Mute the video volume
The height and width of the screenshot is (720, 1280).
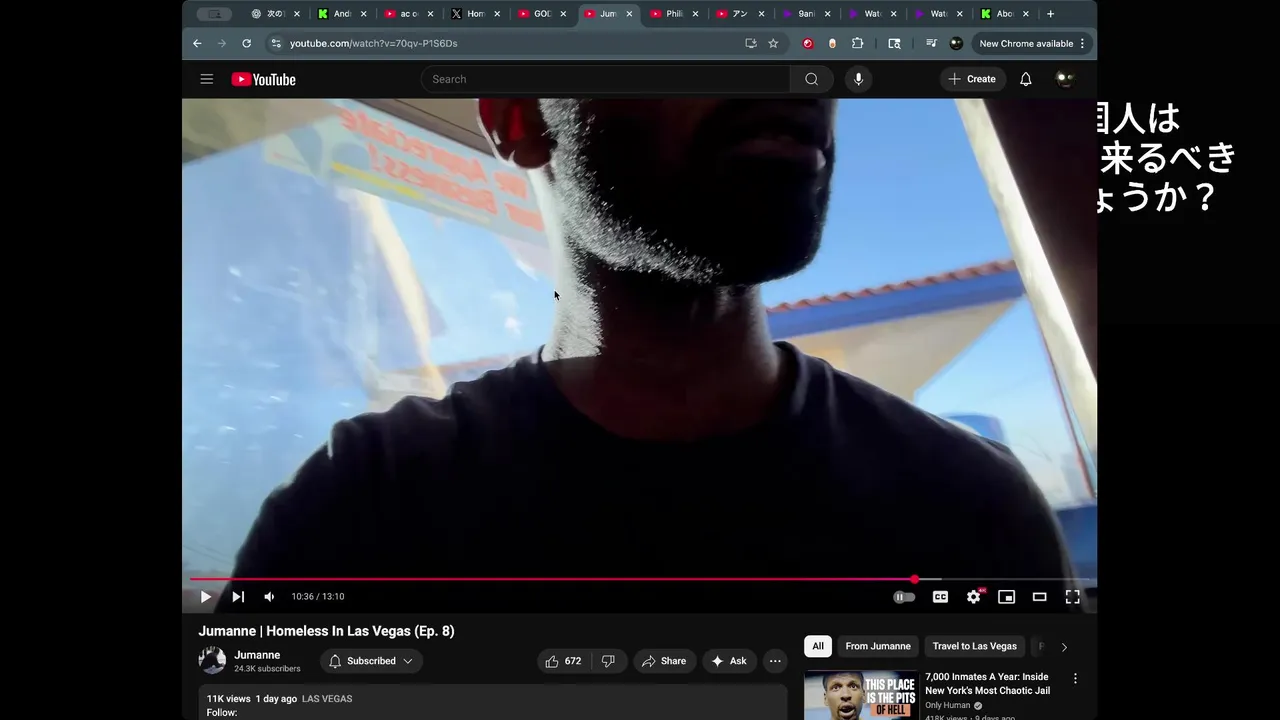pyautogui.click(x=269, y=597)
